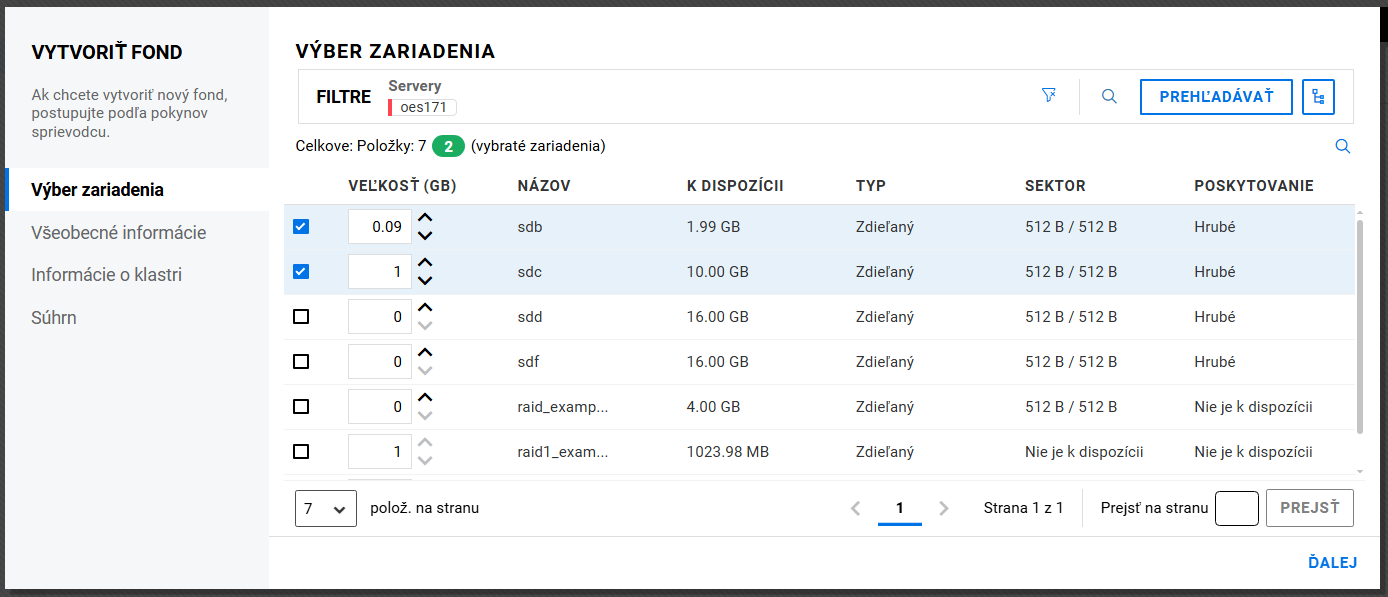The height and width of the screenshot is (597, 1388).
Task: Click the PREHĽADÁVAŤ button
Action: (x=1215, y=97)
